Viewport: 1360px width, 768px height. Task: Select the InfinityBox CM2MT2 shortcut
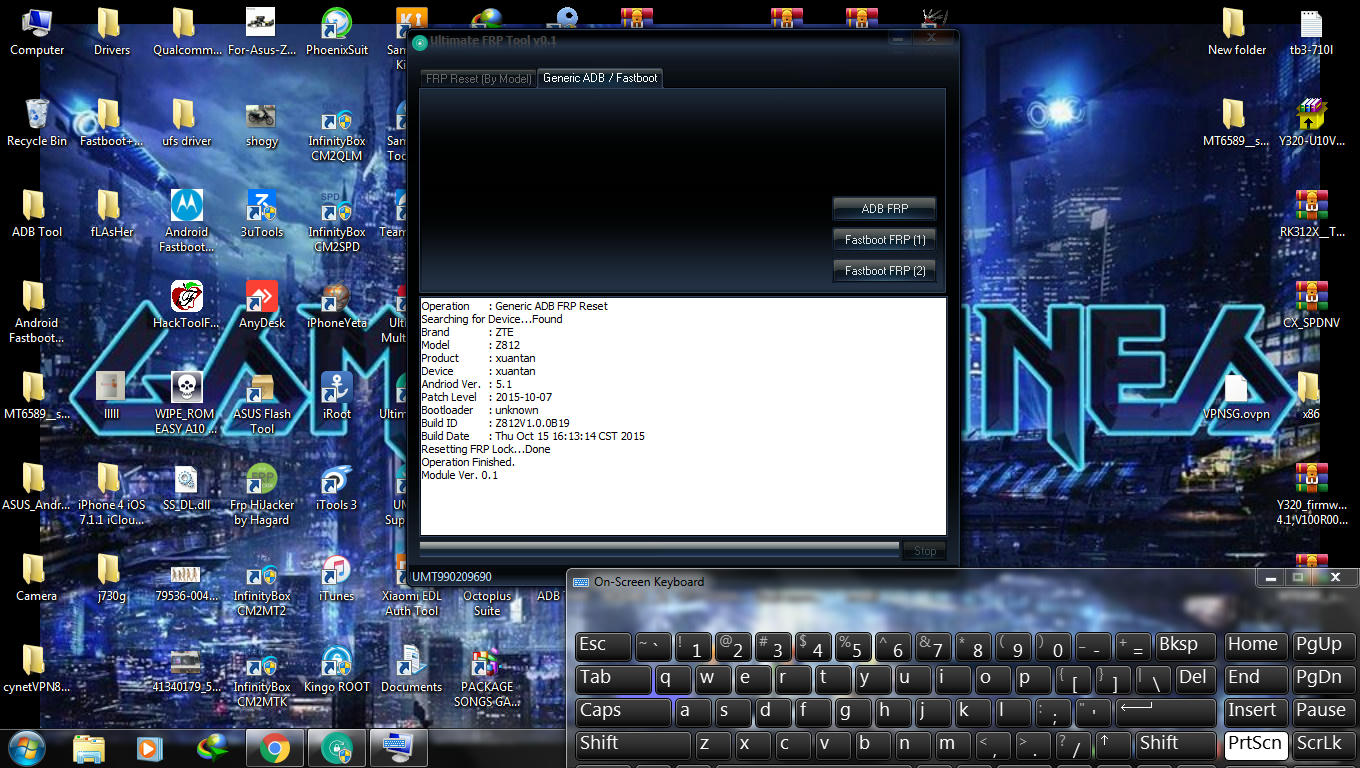261,590
